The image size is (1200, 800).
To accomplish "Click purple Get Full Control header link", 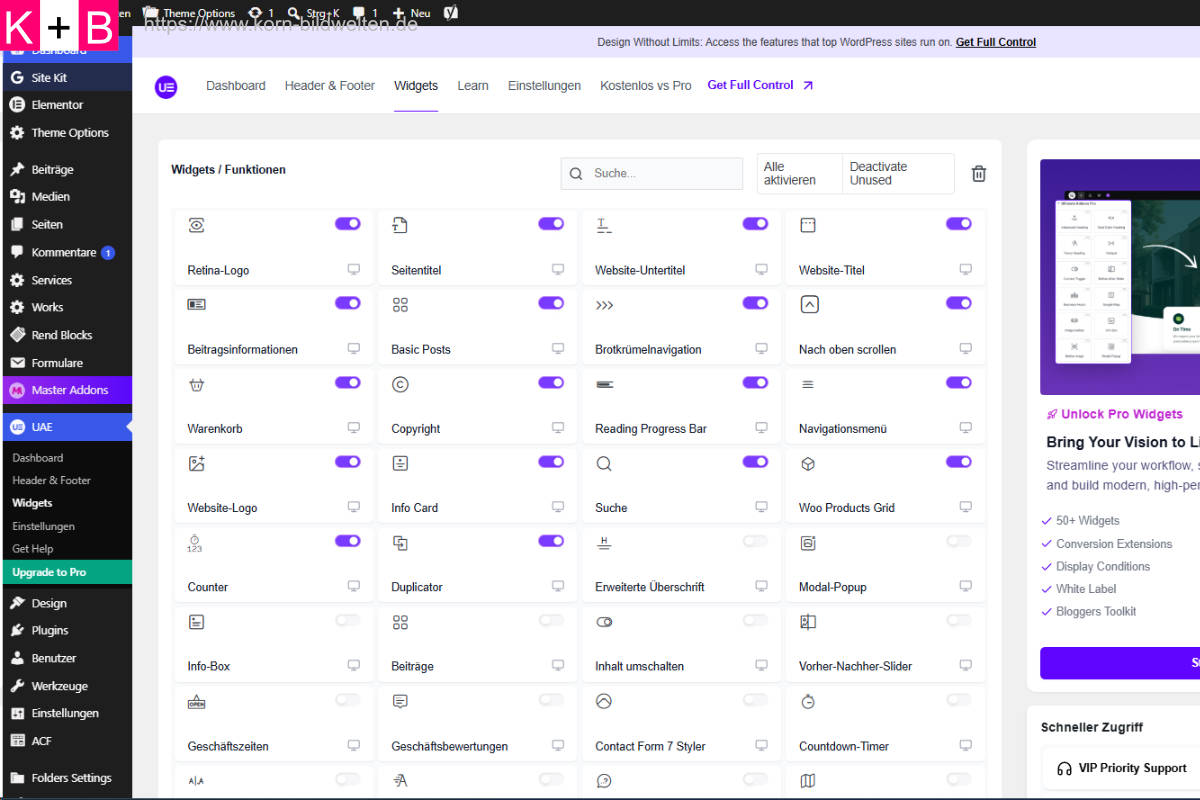I will (761, 85).
